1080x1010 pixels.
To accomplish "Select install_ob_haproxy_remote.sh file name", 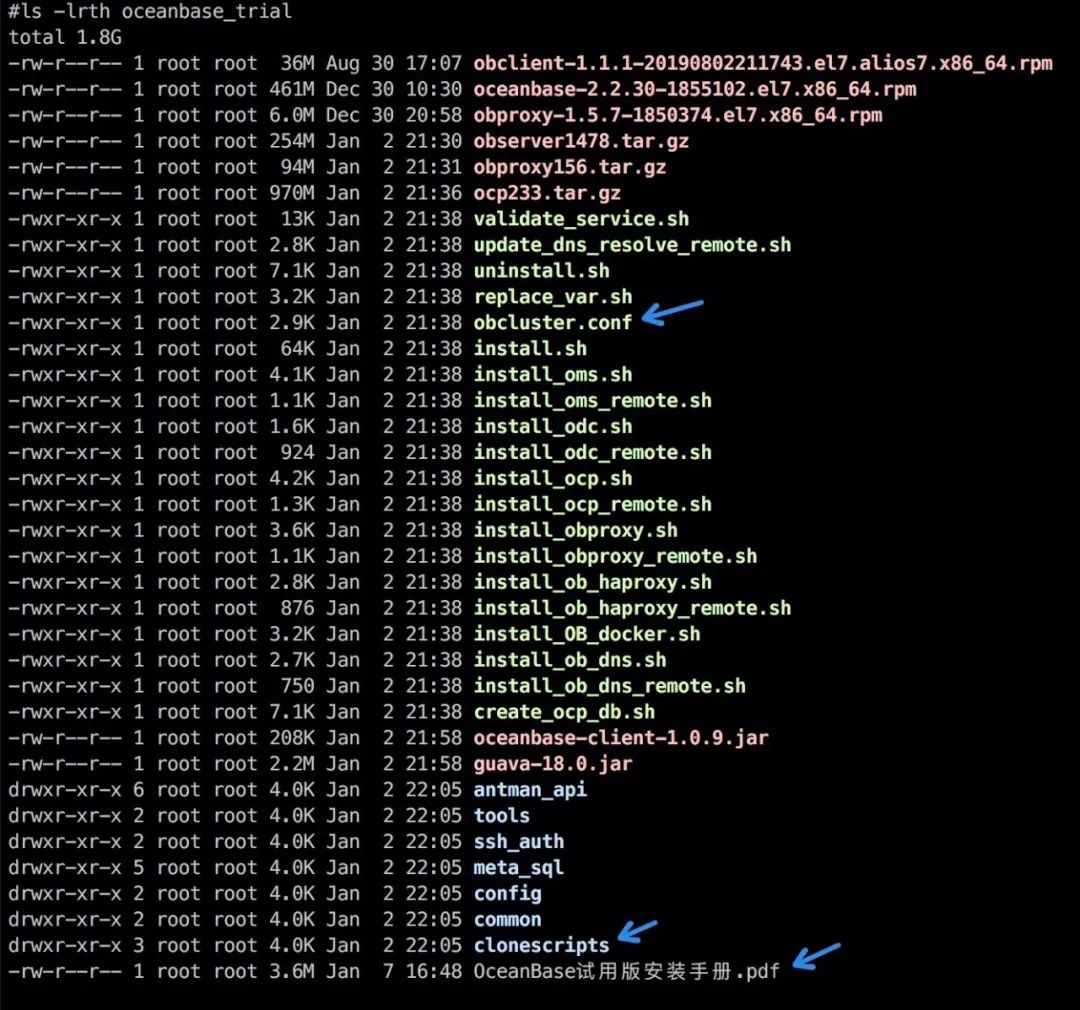I will pyautogui.click(x=632, y=608).
